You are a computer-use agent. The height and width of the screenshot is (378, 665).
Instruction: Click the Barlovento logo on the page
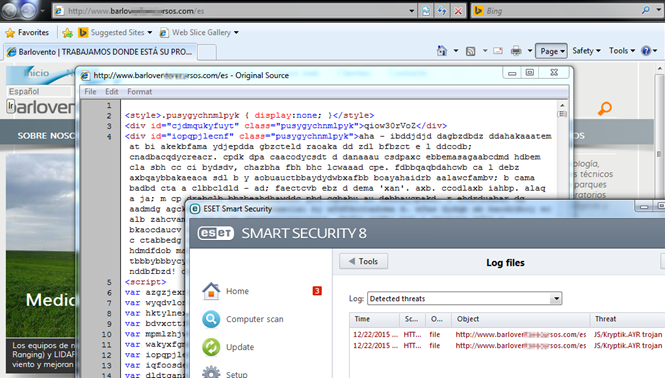41,107
